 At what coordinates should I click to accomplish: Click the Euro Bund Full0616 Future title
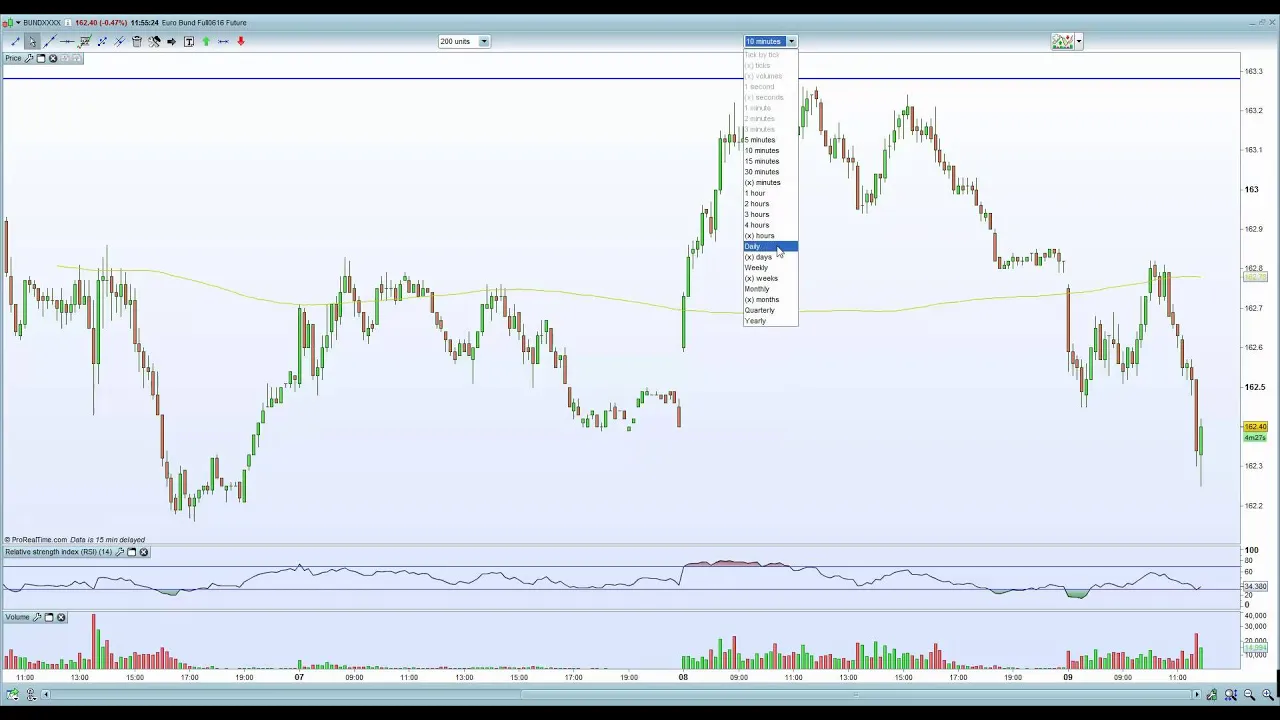(x=204, y=22)
